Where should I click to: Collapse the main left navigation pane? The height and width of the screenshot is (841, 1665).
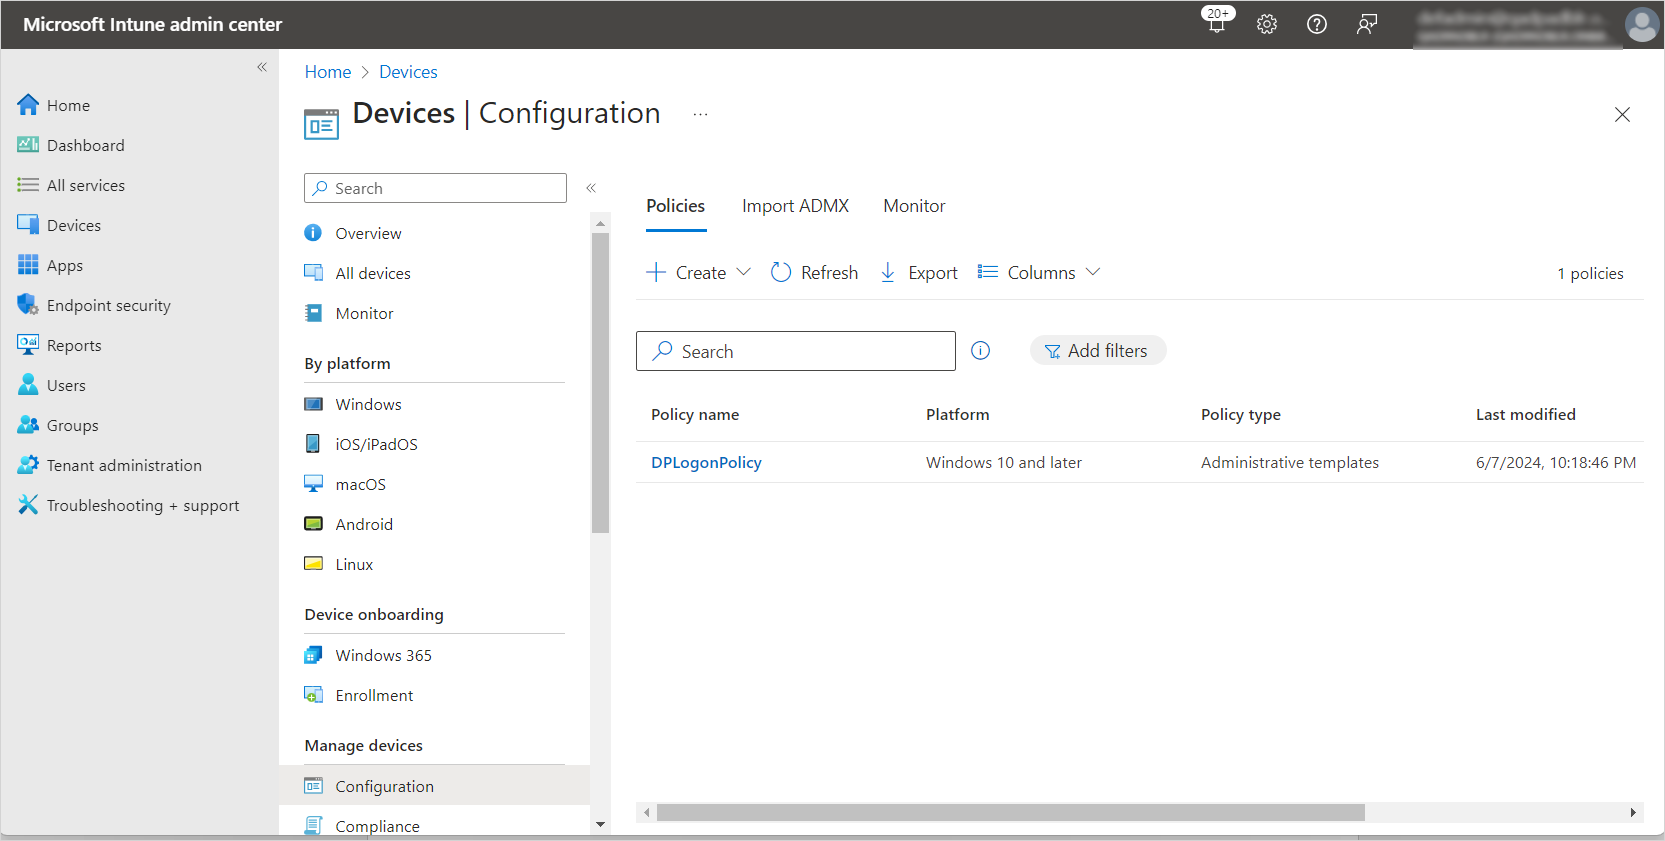[262, 67]
